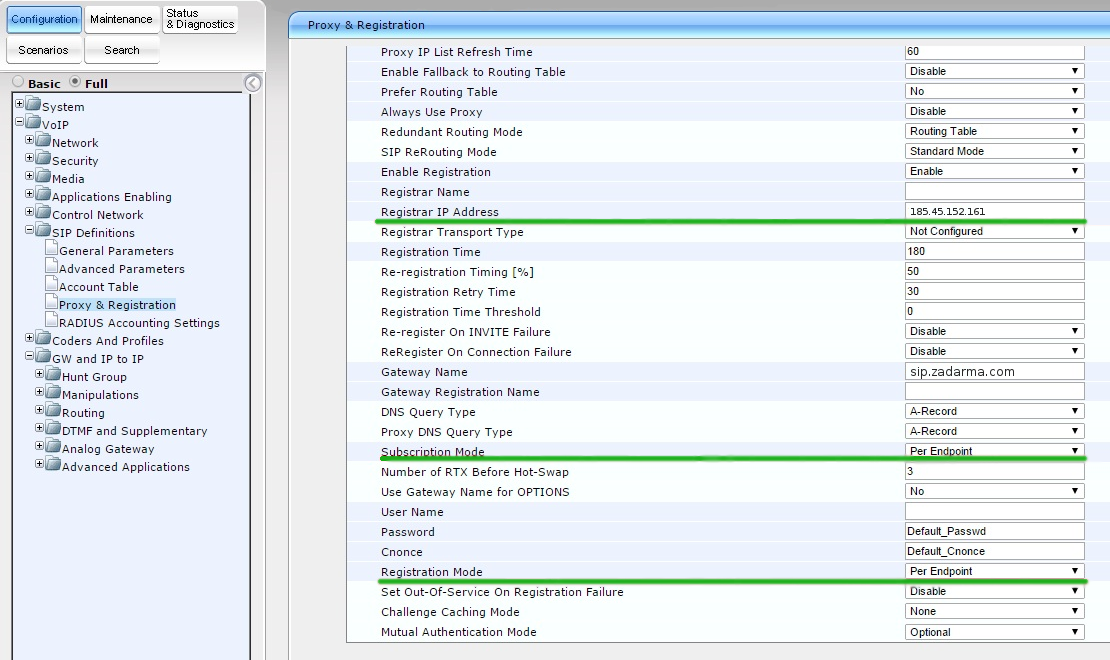
Task: Click the Analog Gateway folder icon
Action: pos(53,448)
